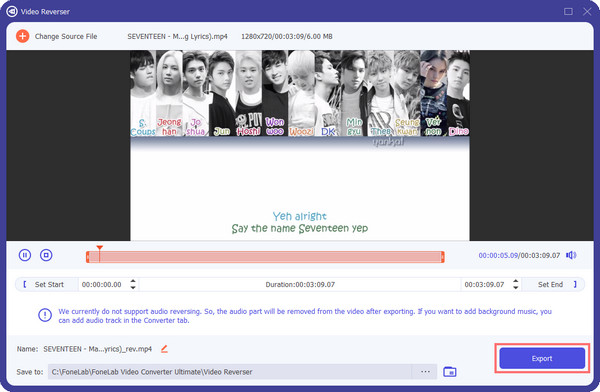Click the Export button
Screen dimensions: 600x392
coord(542,358)
